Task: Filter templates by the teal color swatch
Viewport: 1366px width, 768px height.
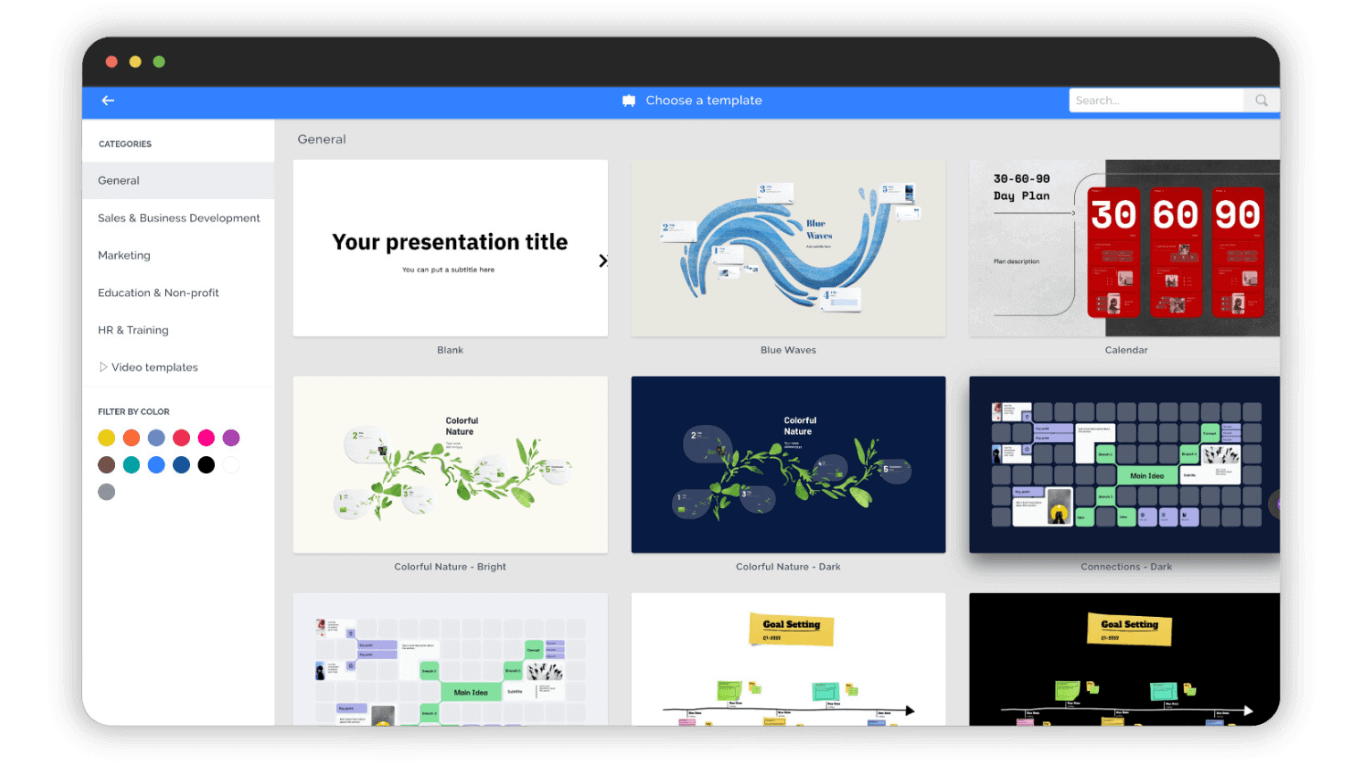Action: tap(131, 464)
